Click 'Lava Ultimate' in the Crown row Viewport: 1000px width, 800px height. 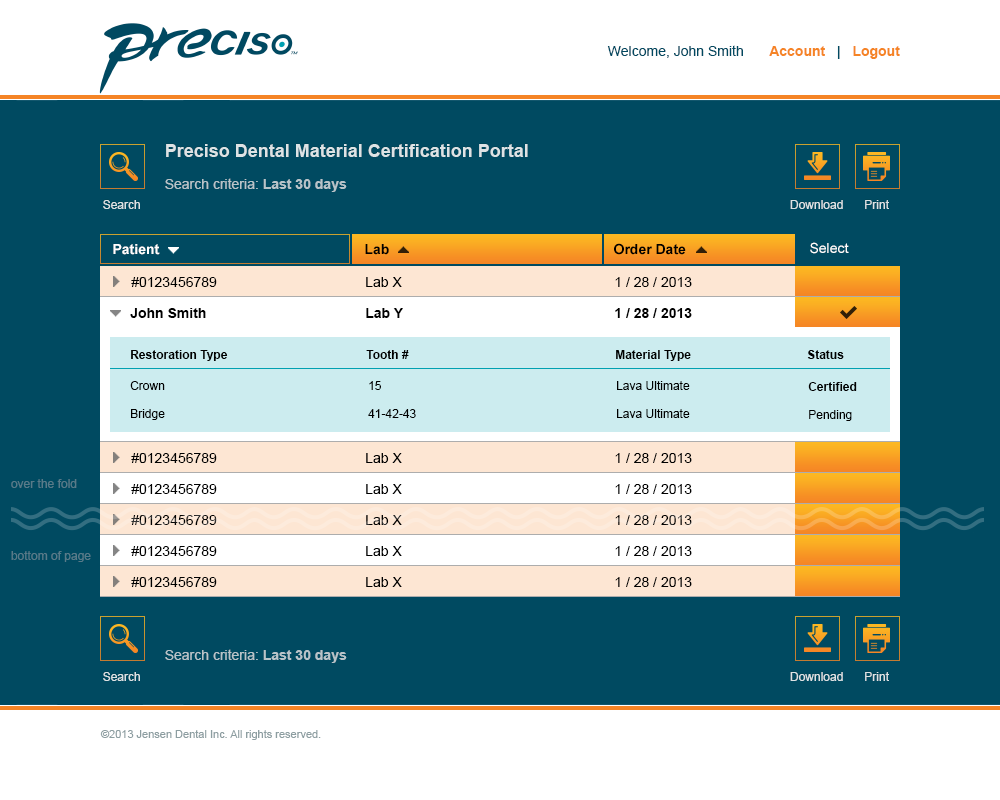[x=652, y=386]
